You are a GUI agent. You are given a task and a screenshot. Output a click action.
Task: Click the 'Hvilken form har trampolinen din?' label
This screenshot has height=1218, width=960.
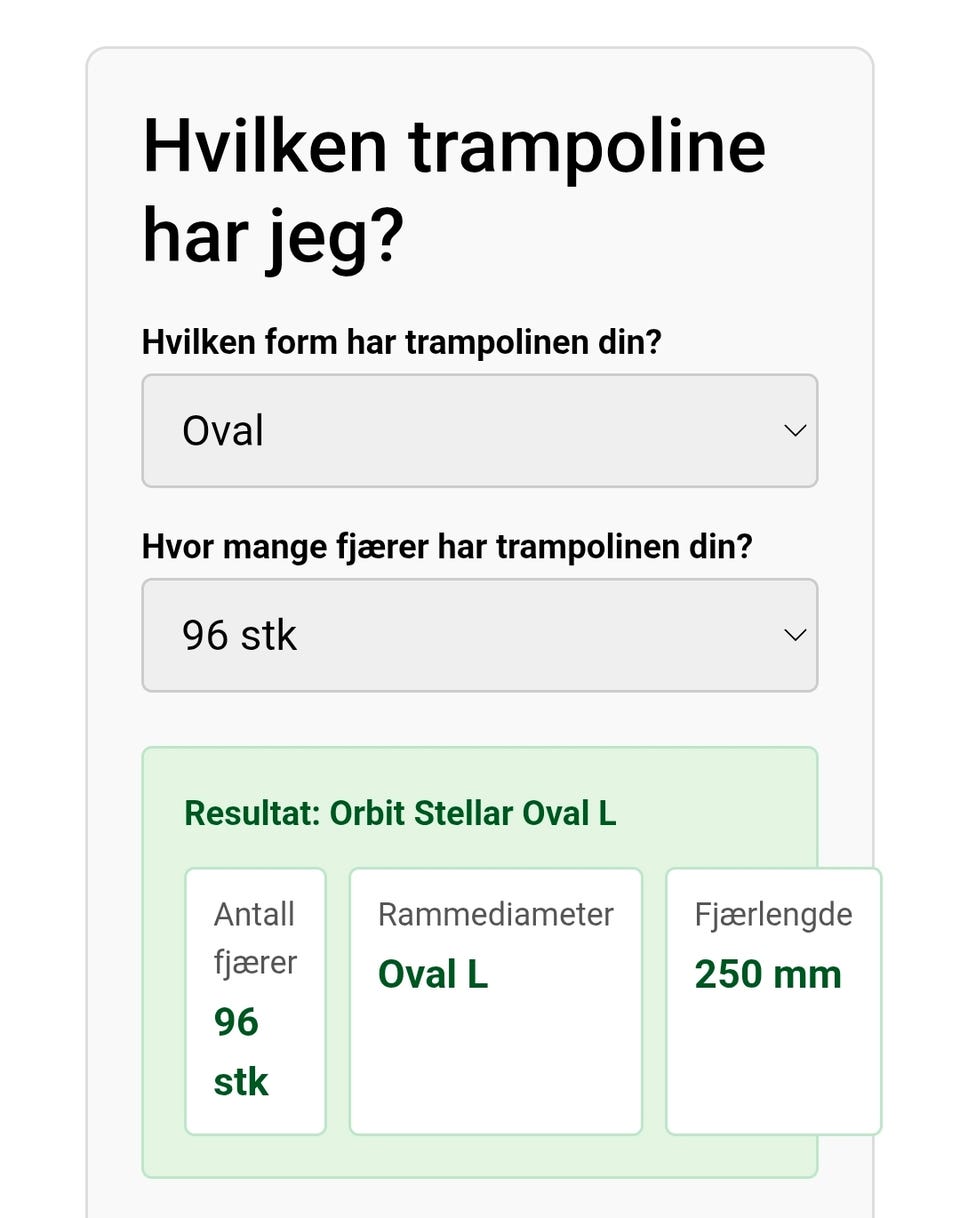(402, 343)
